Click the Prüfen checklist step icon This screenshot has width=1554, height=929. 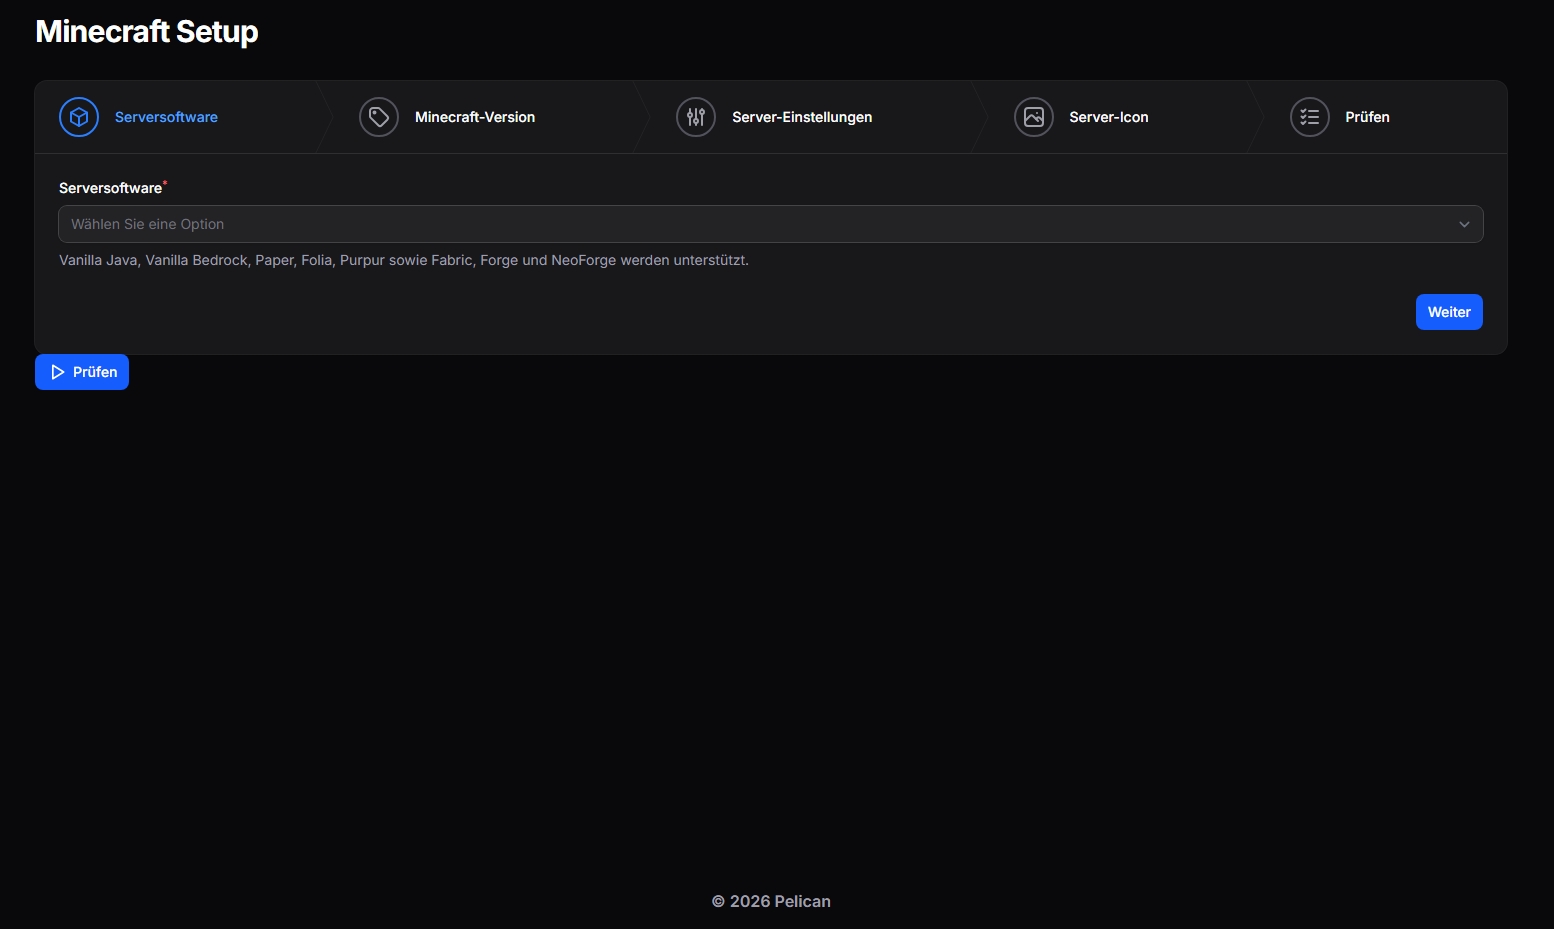click(x=1310, y=117)
